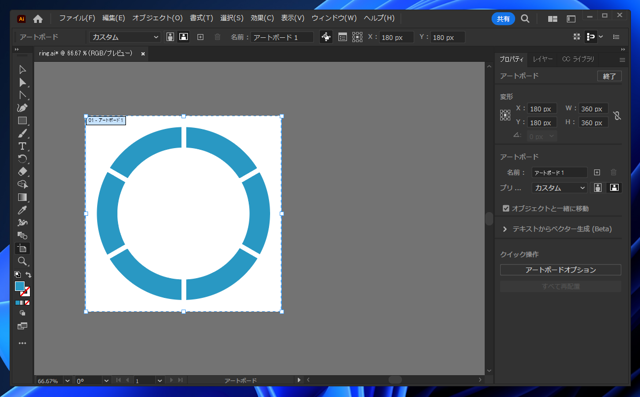Open the drawing mode icon
The height and width of the screenshot is (397, 640).
[22, 313]
